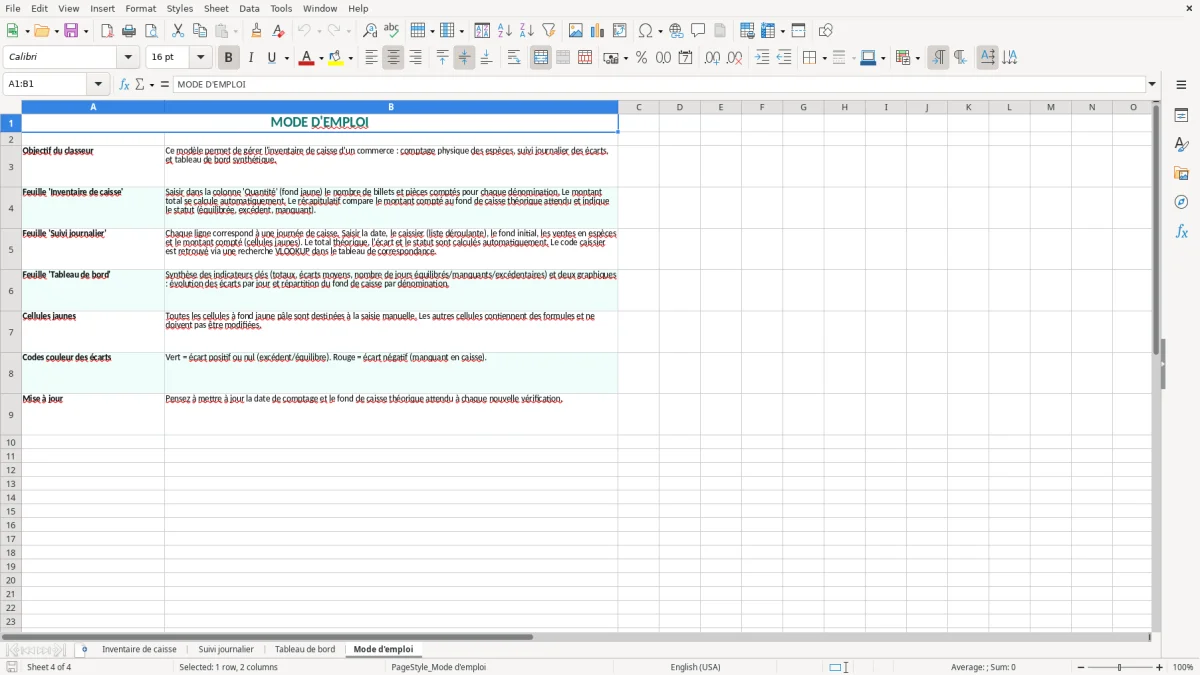Open the Underline style dropdown arrow
The width and height of the screenshot is (1200, 675).
coord(286,58)
